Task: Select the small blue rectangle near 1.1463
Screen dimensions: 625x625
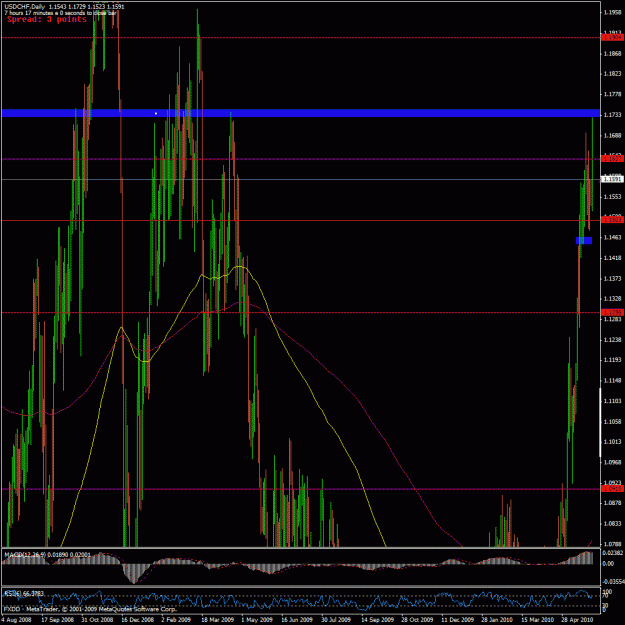Action: (584, 240)
